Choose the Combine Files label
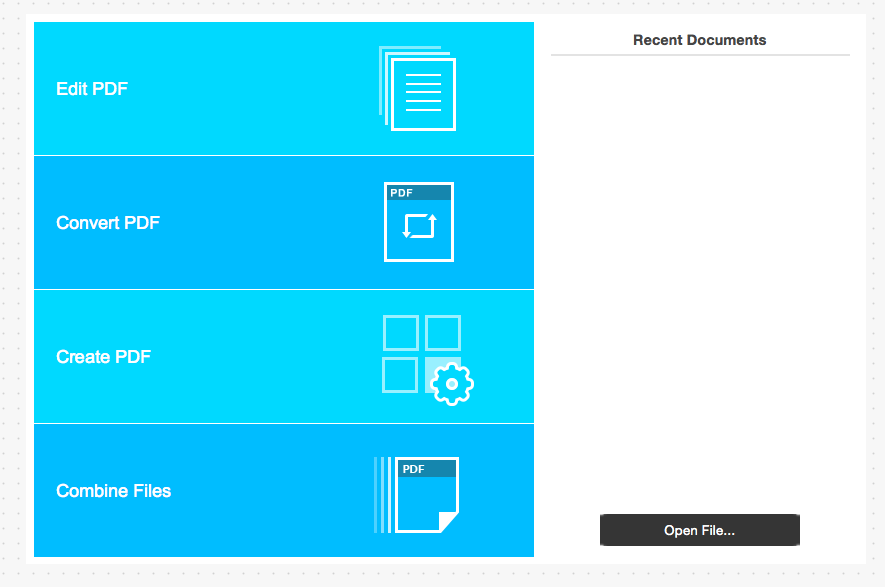 click(113, 491)
